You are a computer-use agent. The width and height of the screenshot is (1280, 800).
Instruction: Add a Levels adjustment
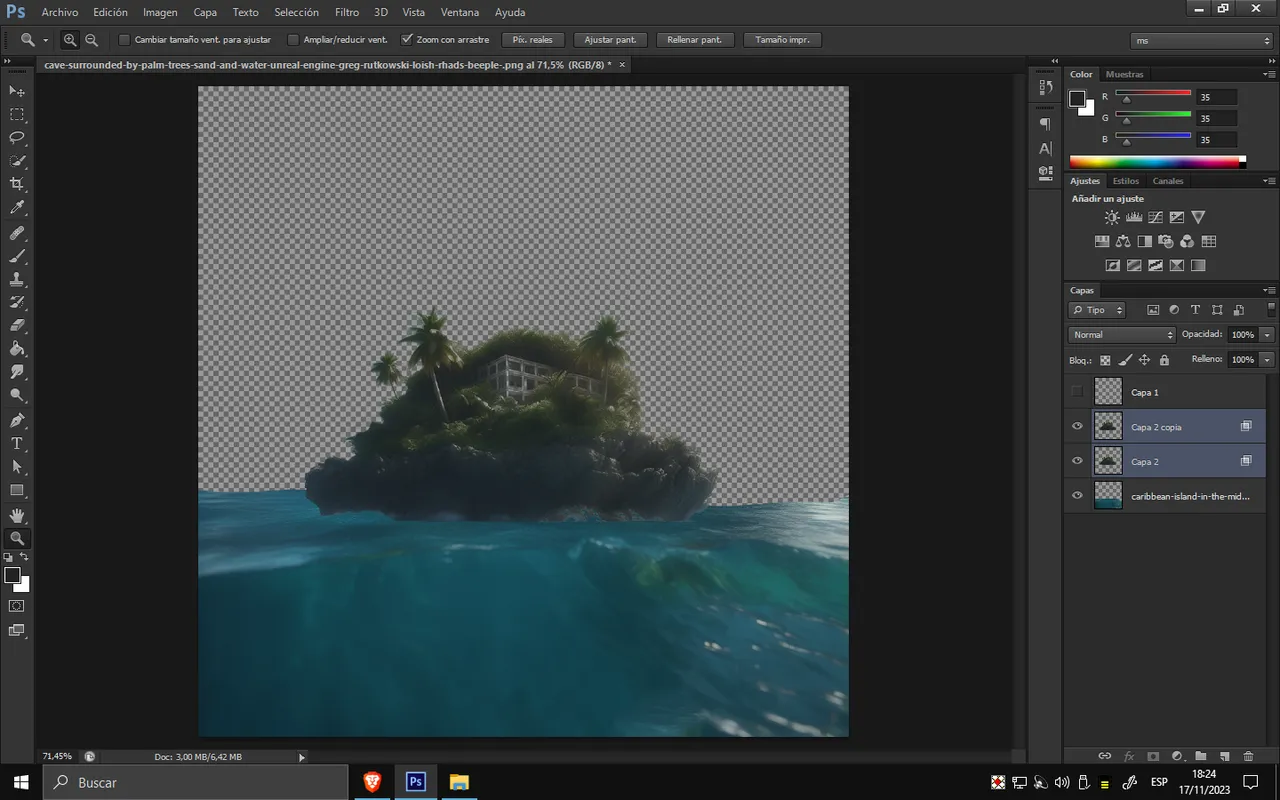tap(1134, 217)
